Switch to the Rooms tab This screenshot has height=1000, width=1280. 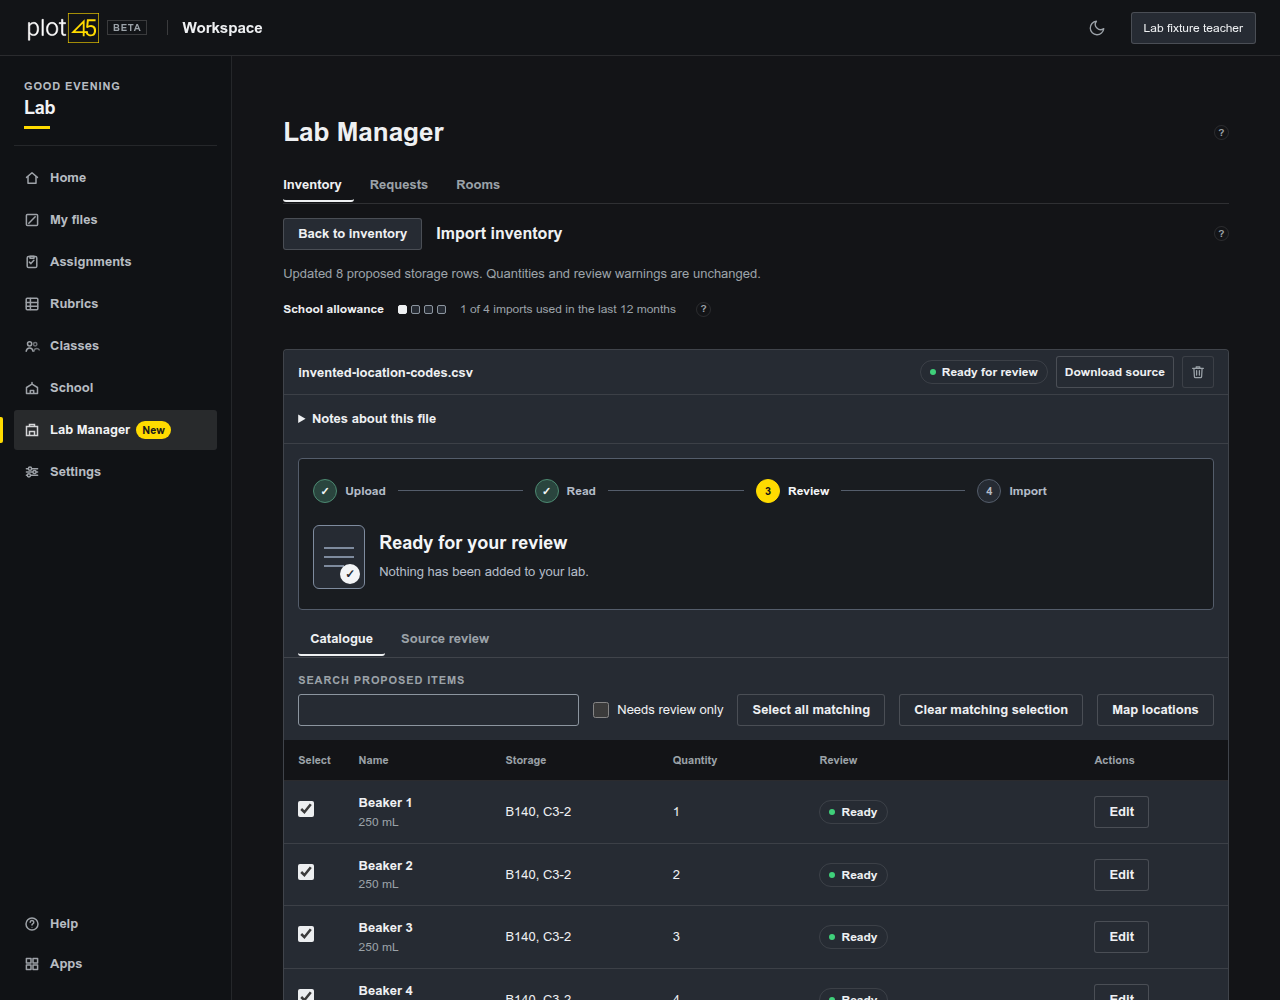click(478, 185)
